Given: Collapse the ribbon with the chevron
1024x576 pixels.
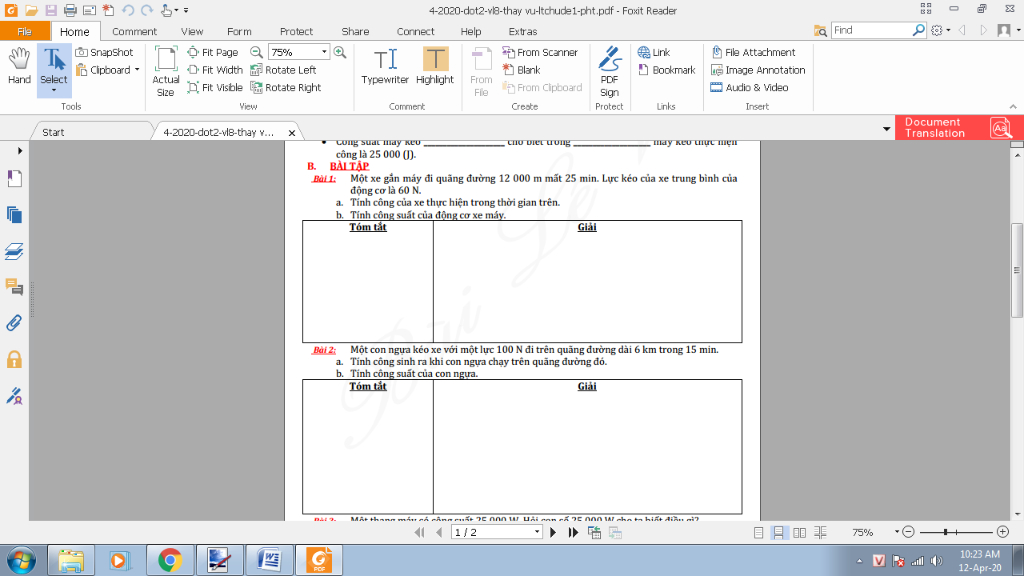Looking at the screenshot, I should (1013, 106).
